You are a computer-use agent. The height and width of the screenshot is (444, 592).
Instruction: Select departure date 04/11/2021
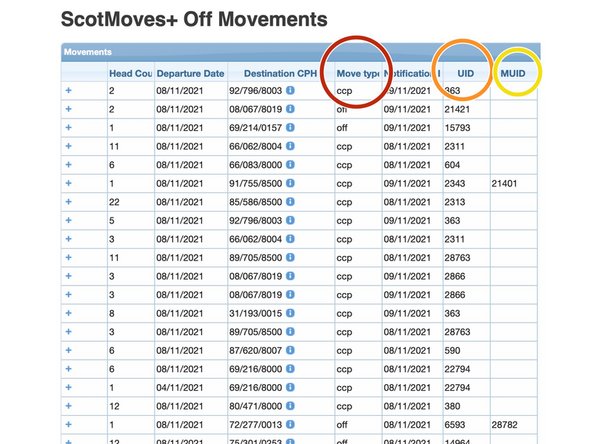click(x=180, y=388)
